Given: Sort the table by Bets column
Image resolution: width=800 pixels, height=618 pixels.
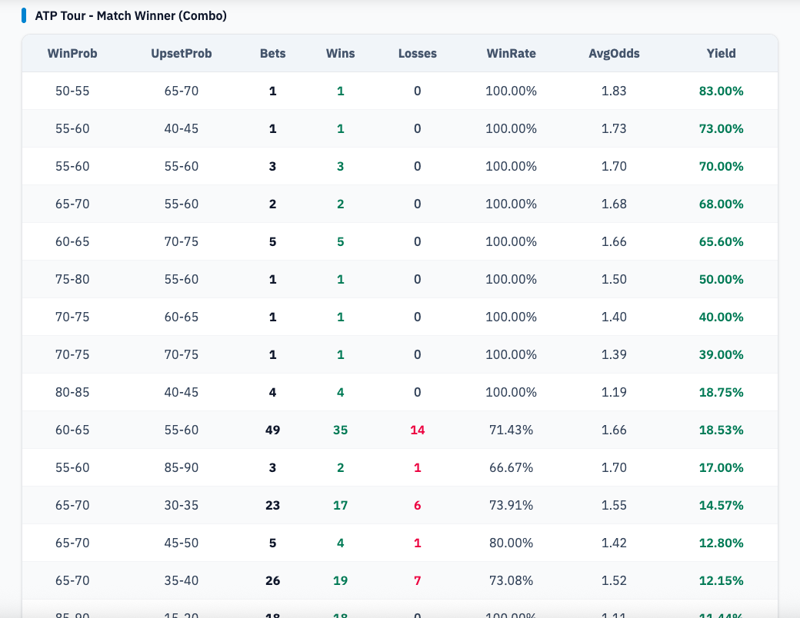Looking at the screenshot, I should point(272,54).
